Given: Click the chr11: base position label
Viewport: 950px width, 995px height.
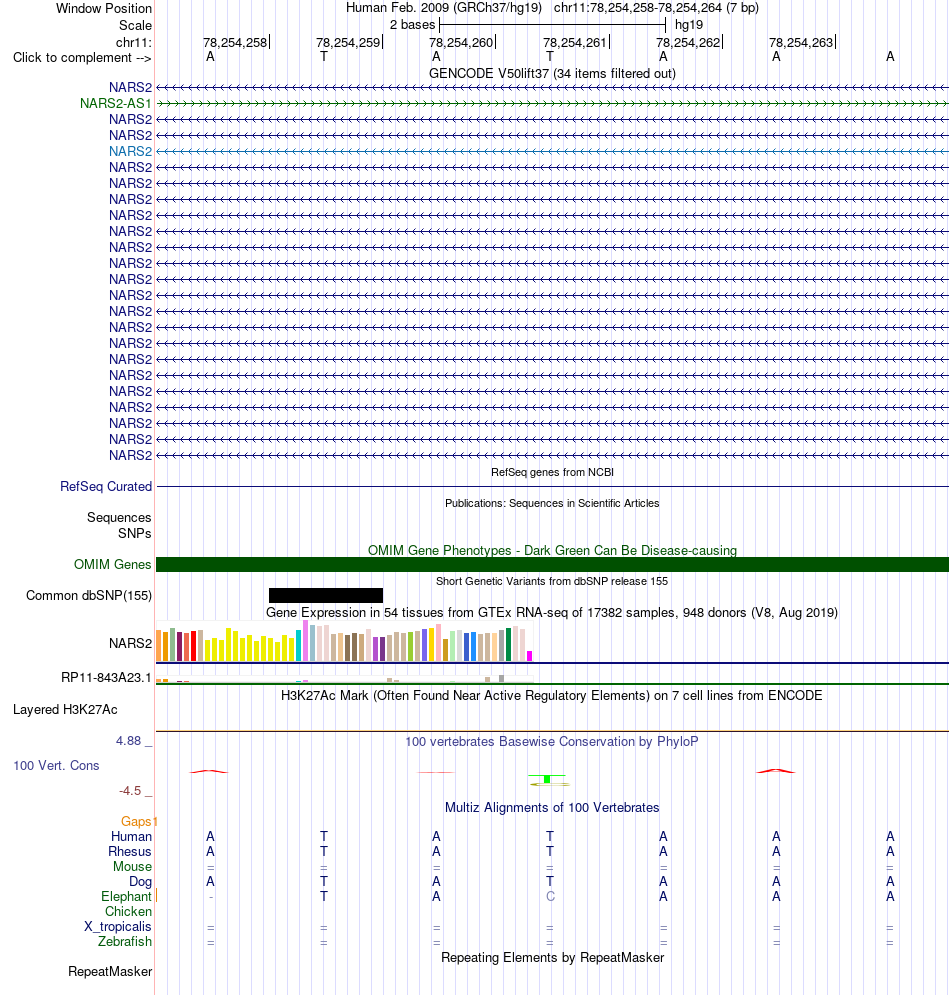Looking at the screenshot, I should pos(134,43).
